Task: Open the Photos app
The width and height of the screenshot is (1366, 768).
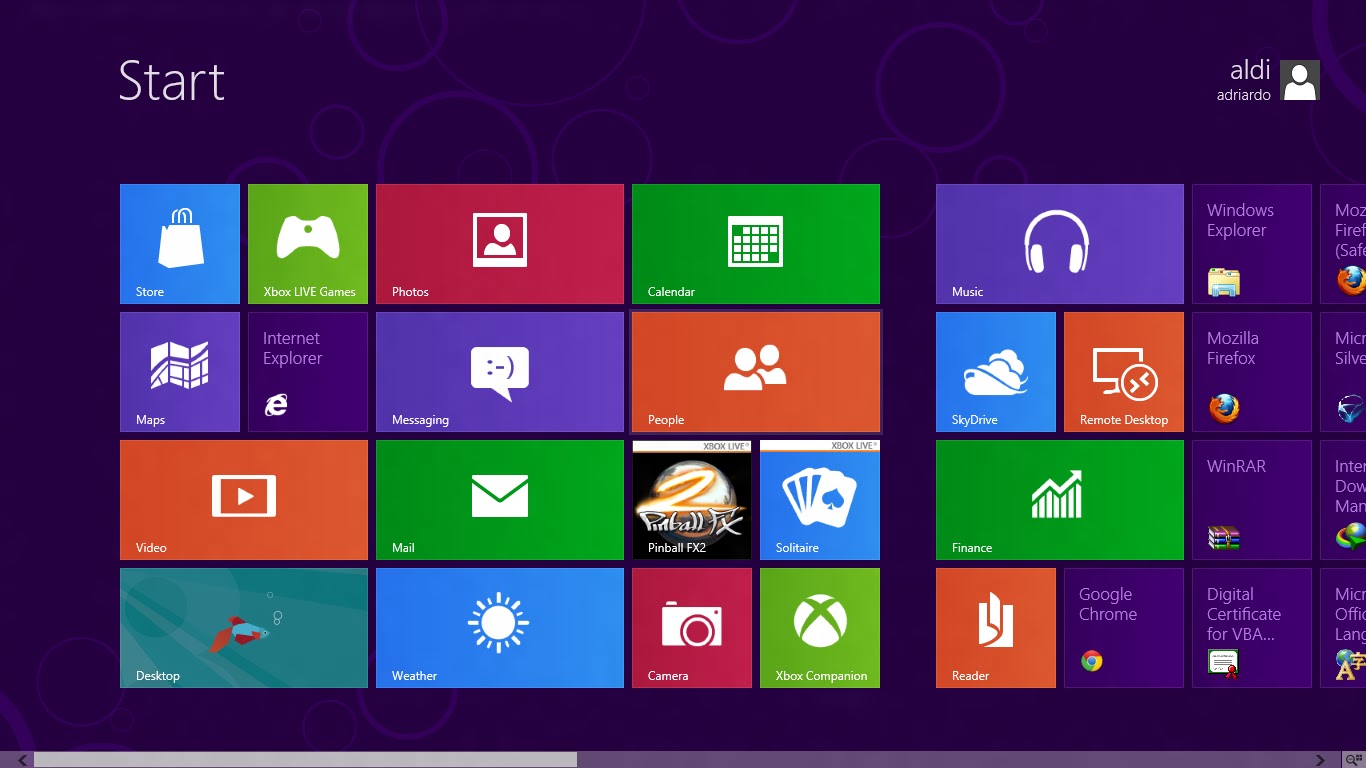Action: (499, 243)
